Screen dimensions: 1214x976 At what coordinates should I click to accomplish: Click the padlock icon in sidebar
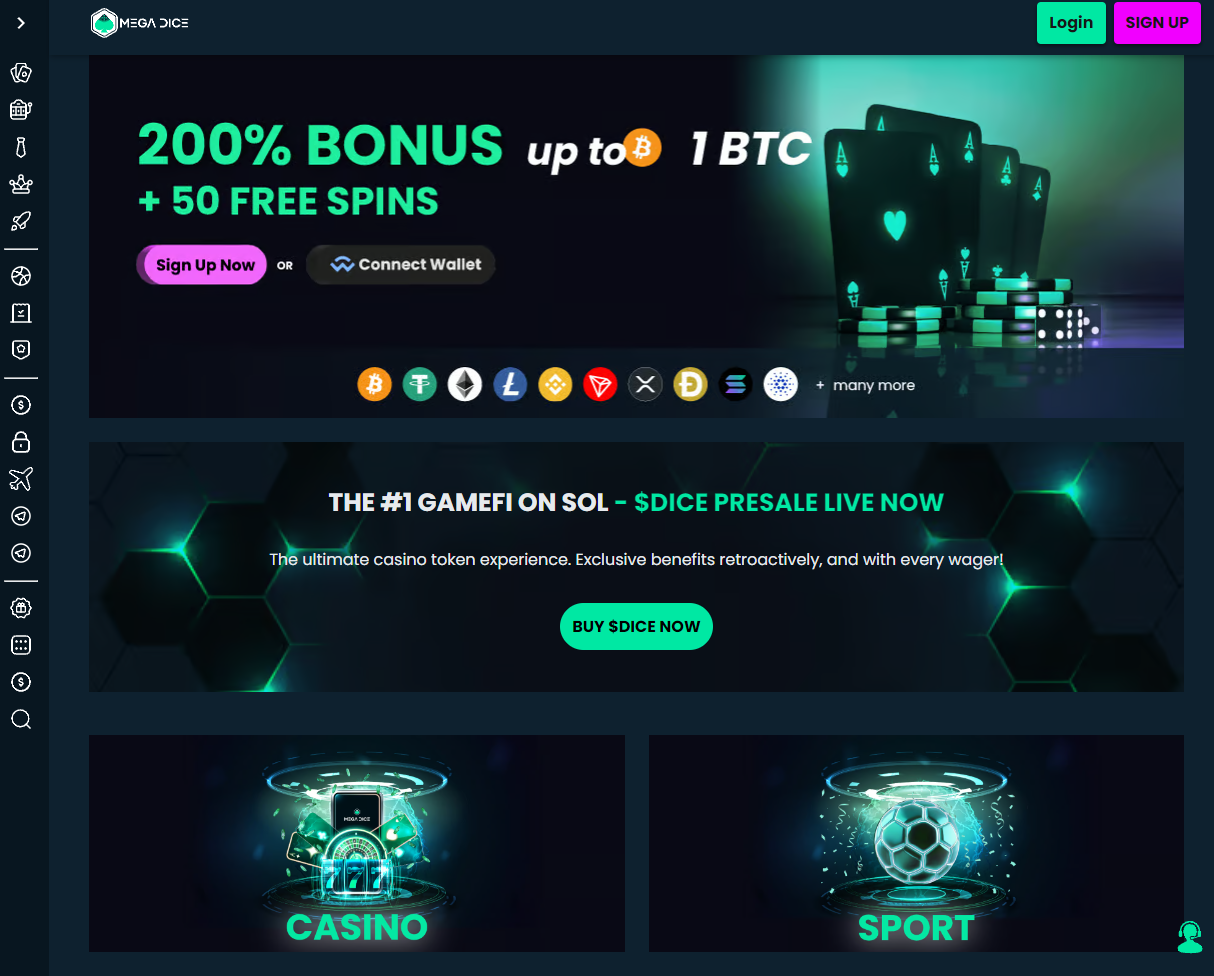[x=21, y=442]
